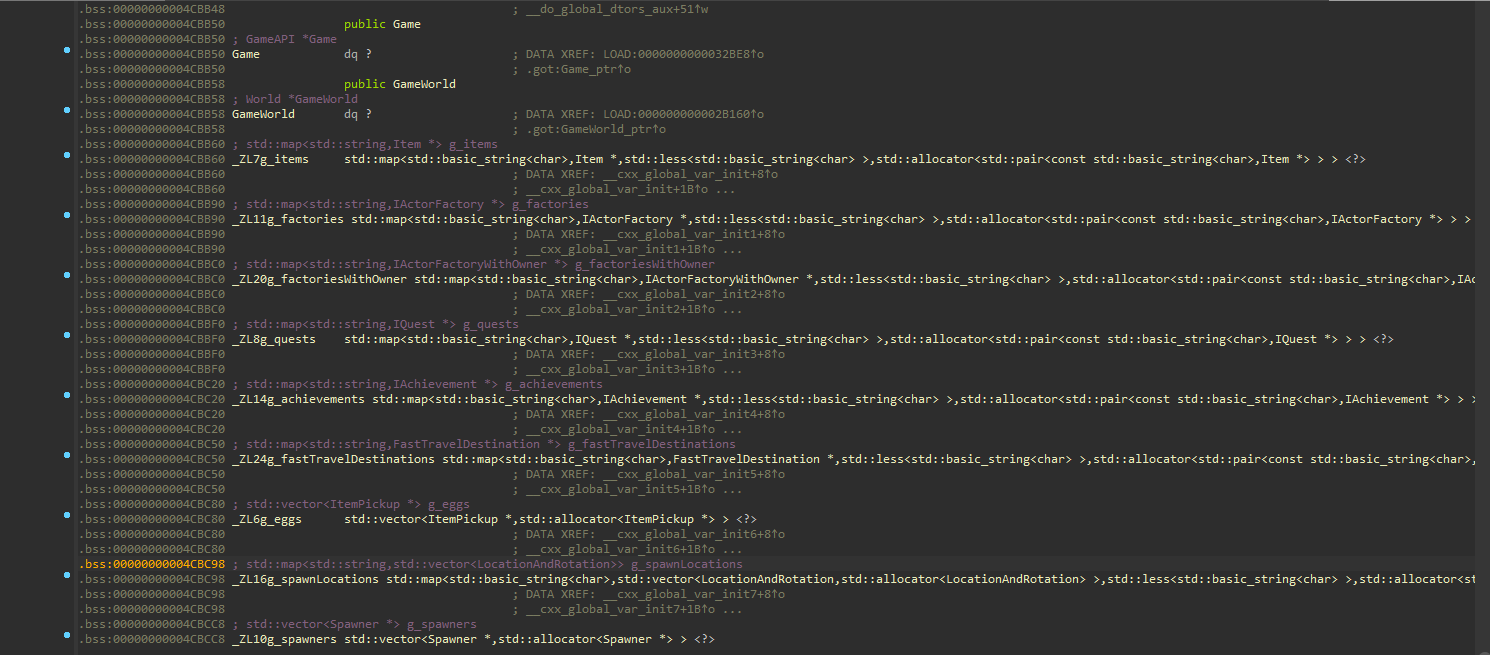Toggle breakpoint dot on the GameWorld dq line
Viewport: 1490px width, 655px height.
pyautogui.click(x=67, y=110)
